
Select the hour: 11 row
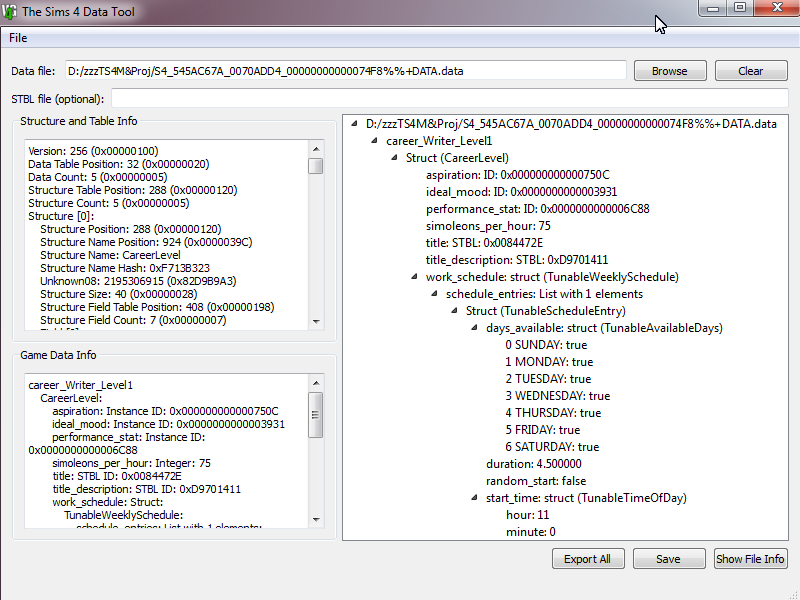click(528, 515)
